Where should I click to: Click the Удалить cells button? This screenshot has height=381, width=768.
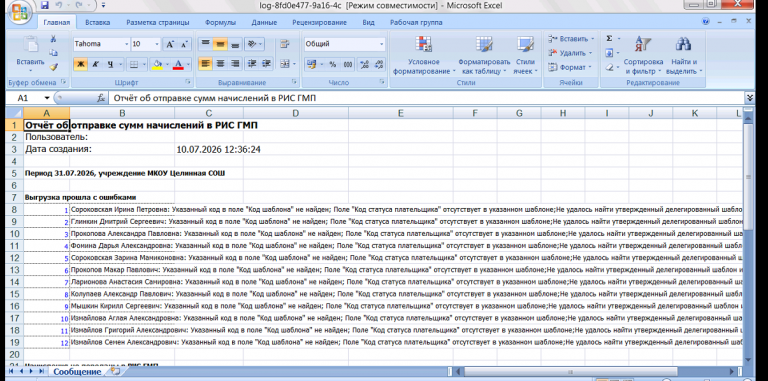[x=571, y=53]
